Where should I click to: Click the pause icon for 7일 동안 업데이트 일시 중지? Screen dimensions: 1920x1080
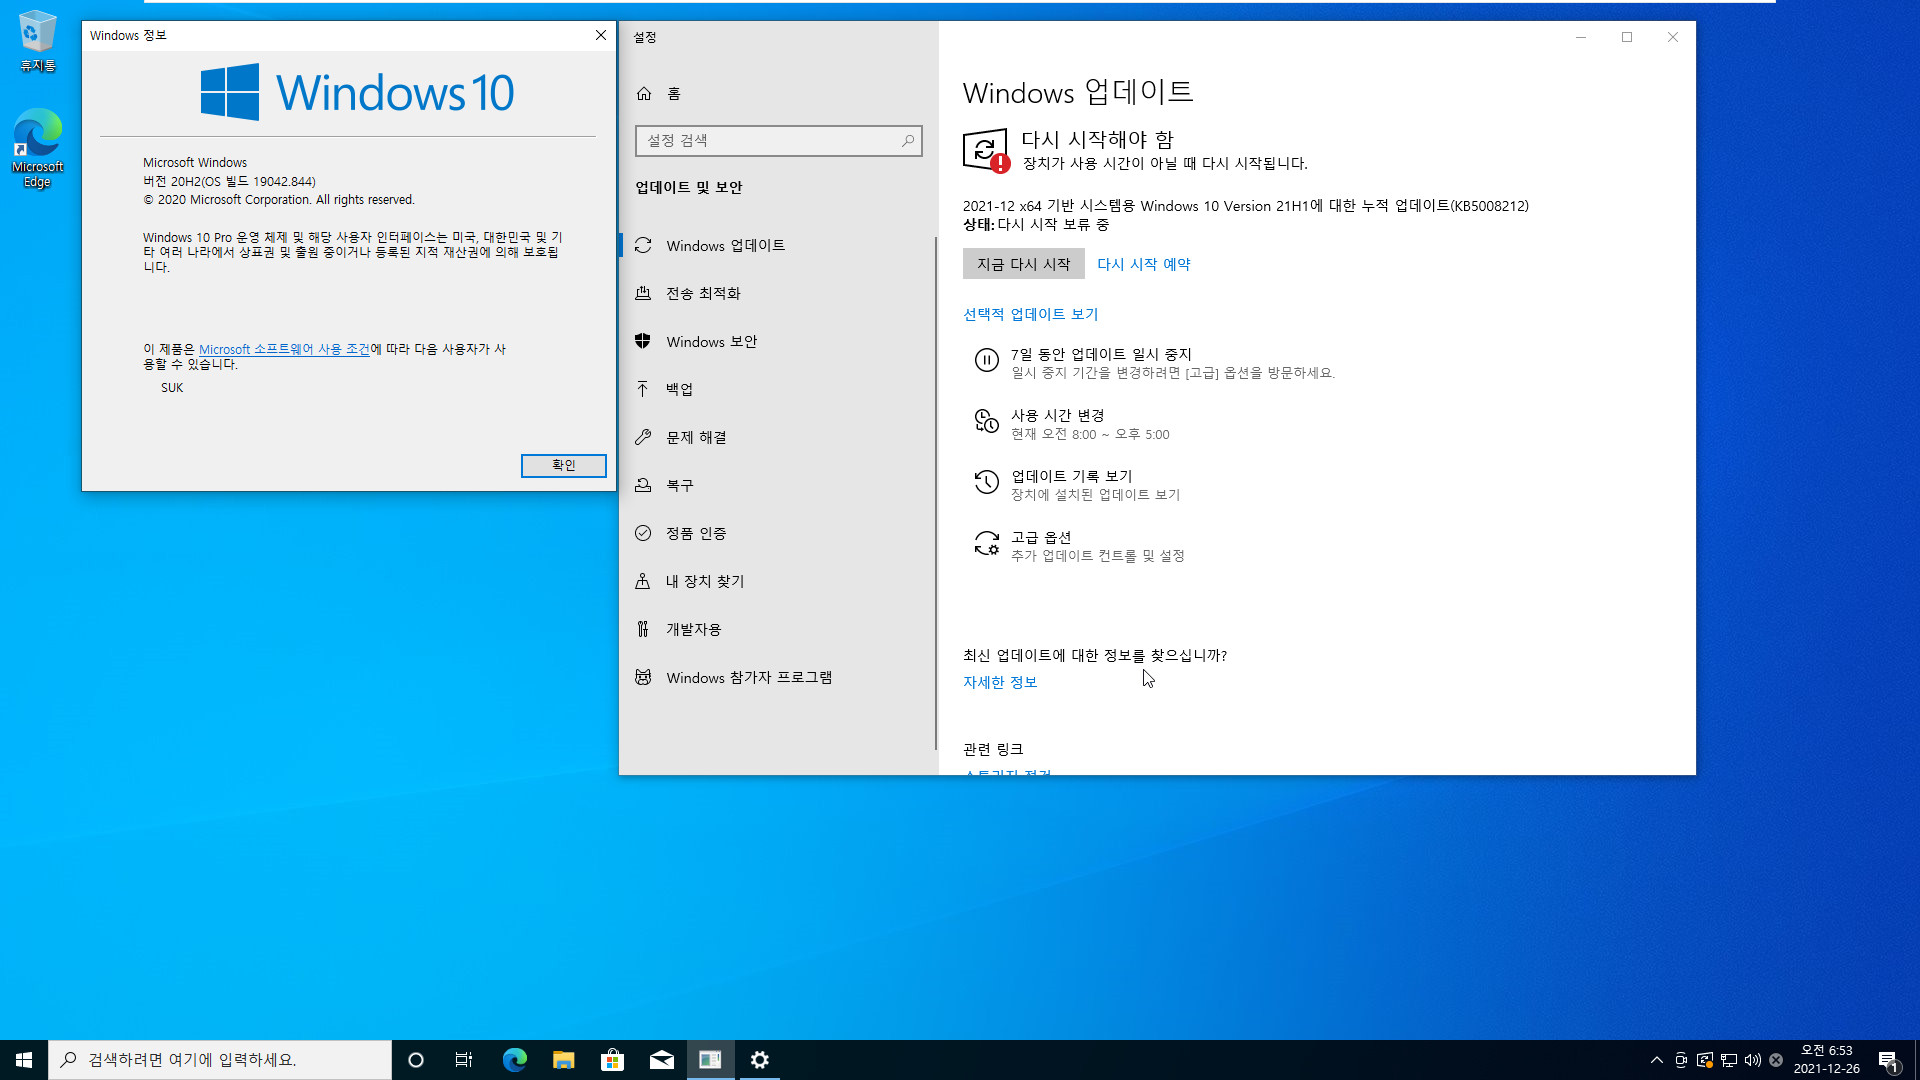[x=986, y=360]
